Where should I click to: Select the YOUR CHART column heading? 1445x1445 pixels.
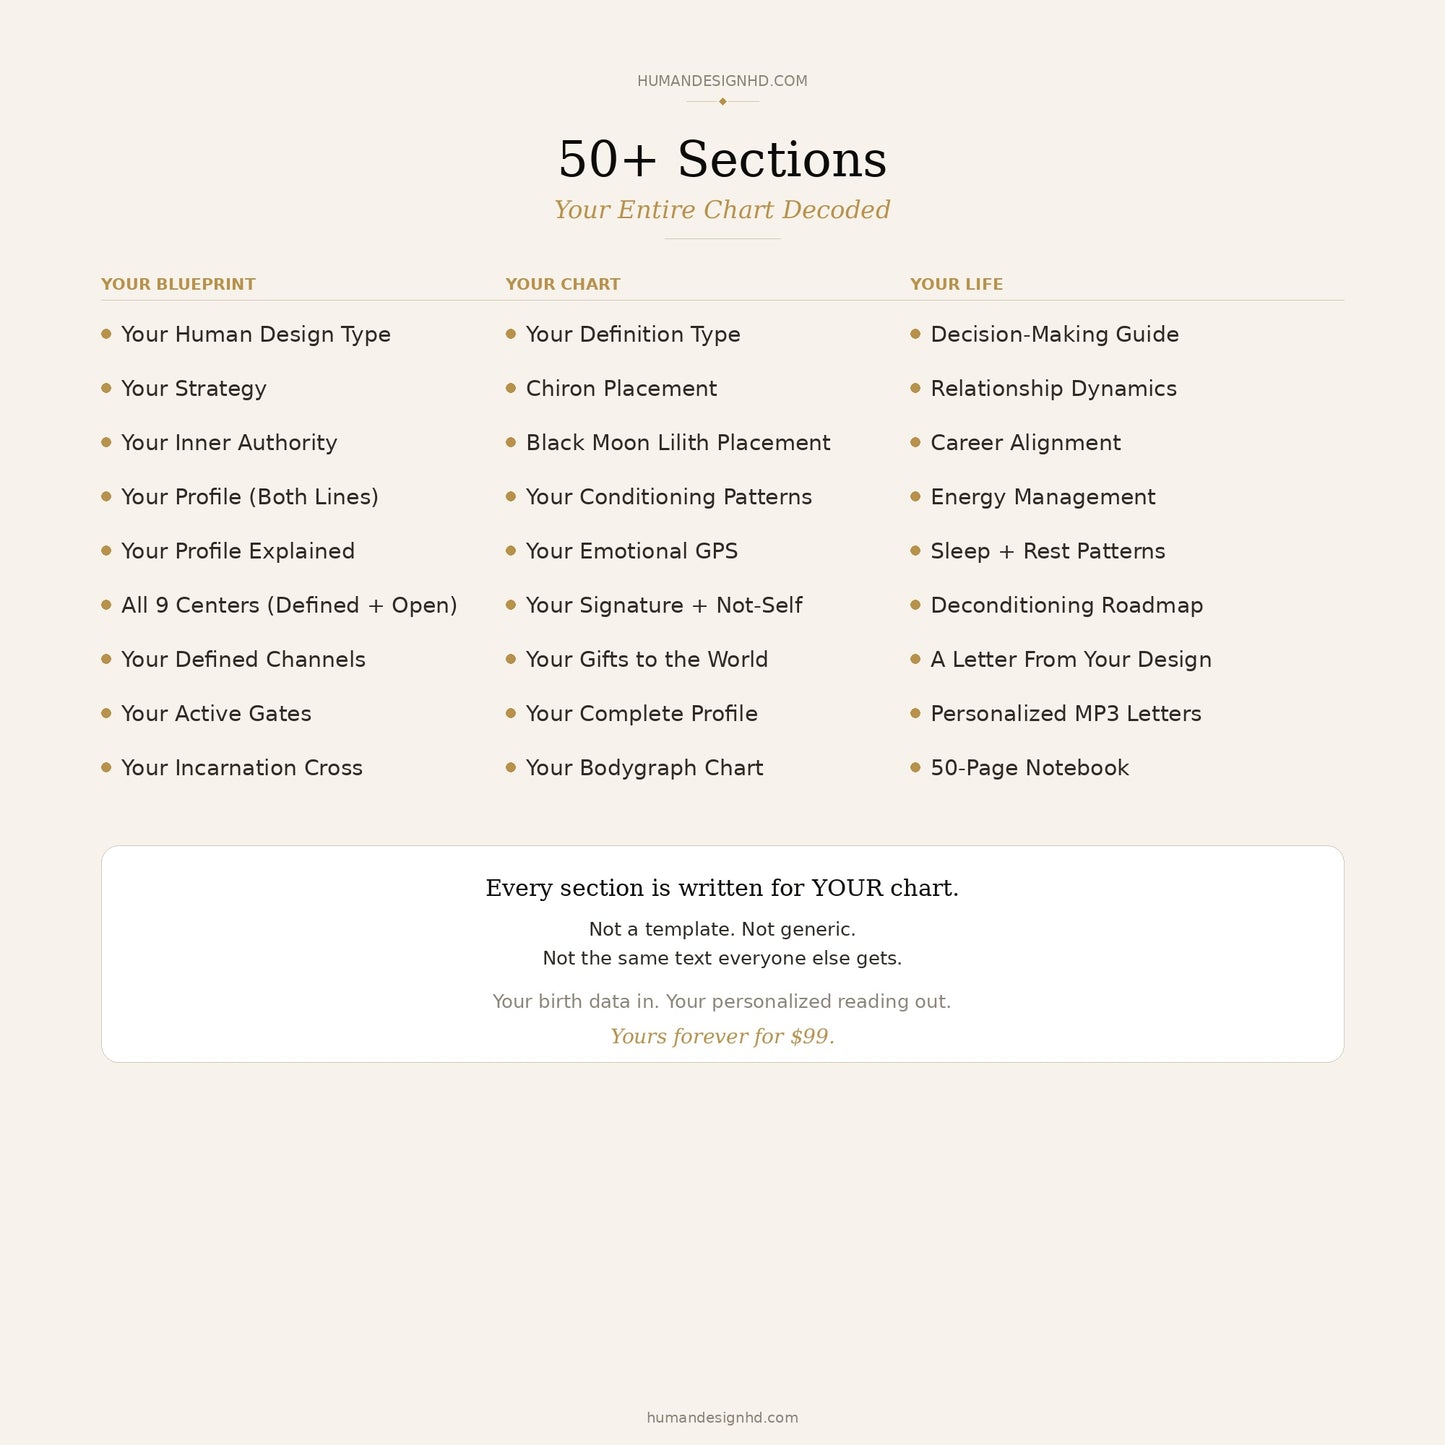pos(563,284)
